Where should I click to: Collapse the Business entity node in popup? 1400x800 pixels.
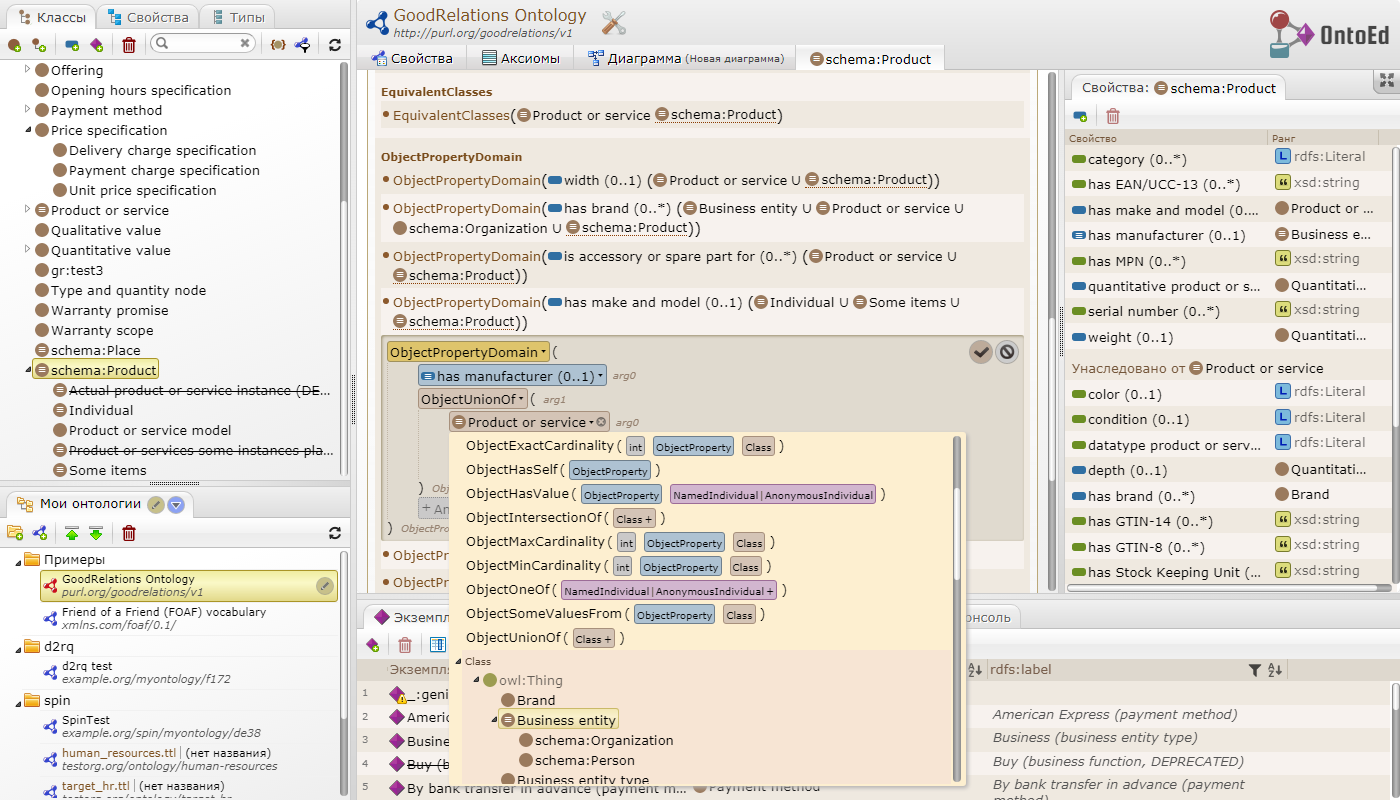(494, 720)
